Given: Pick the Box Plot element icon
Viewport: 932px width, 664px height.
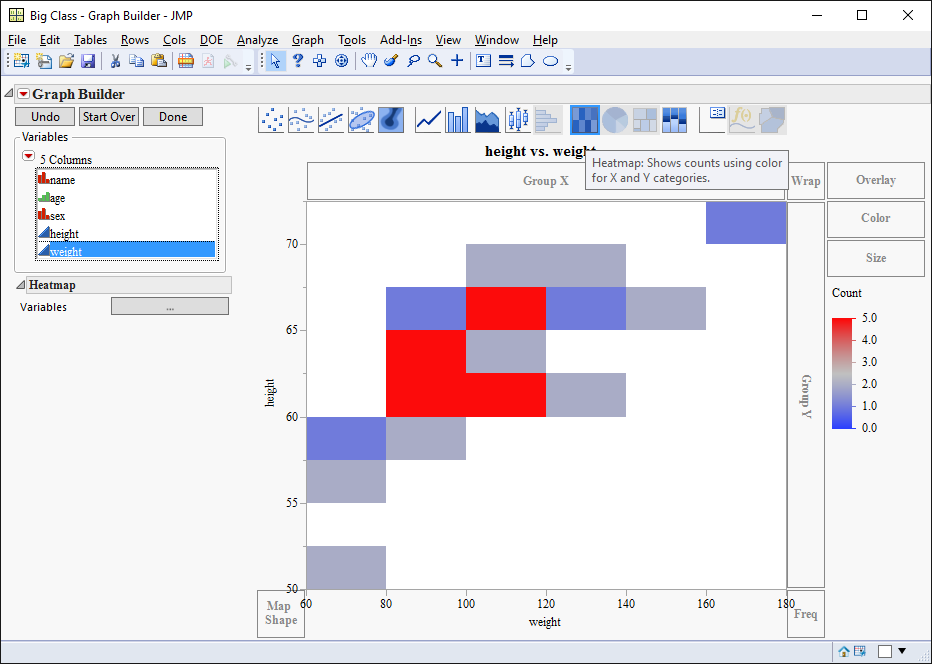Looking at the screenshot, I should 517,119.
